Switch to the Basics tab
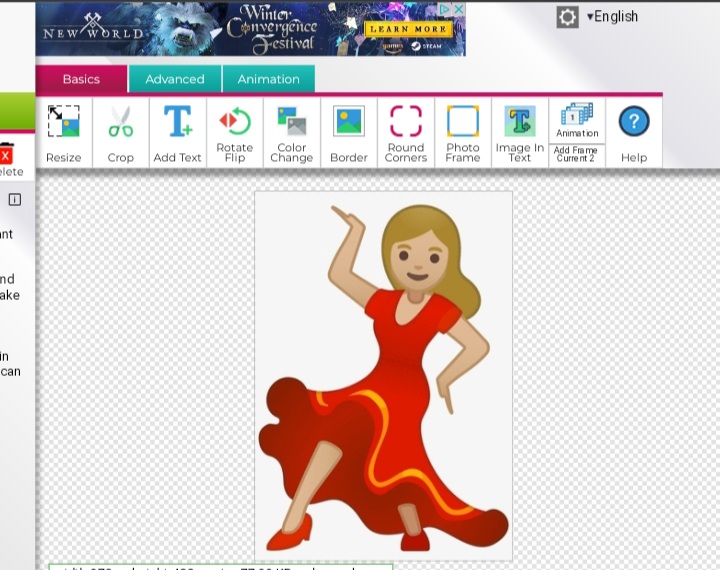 (81, 79)
